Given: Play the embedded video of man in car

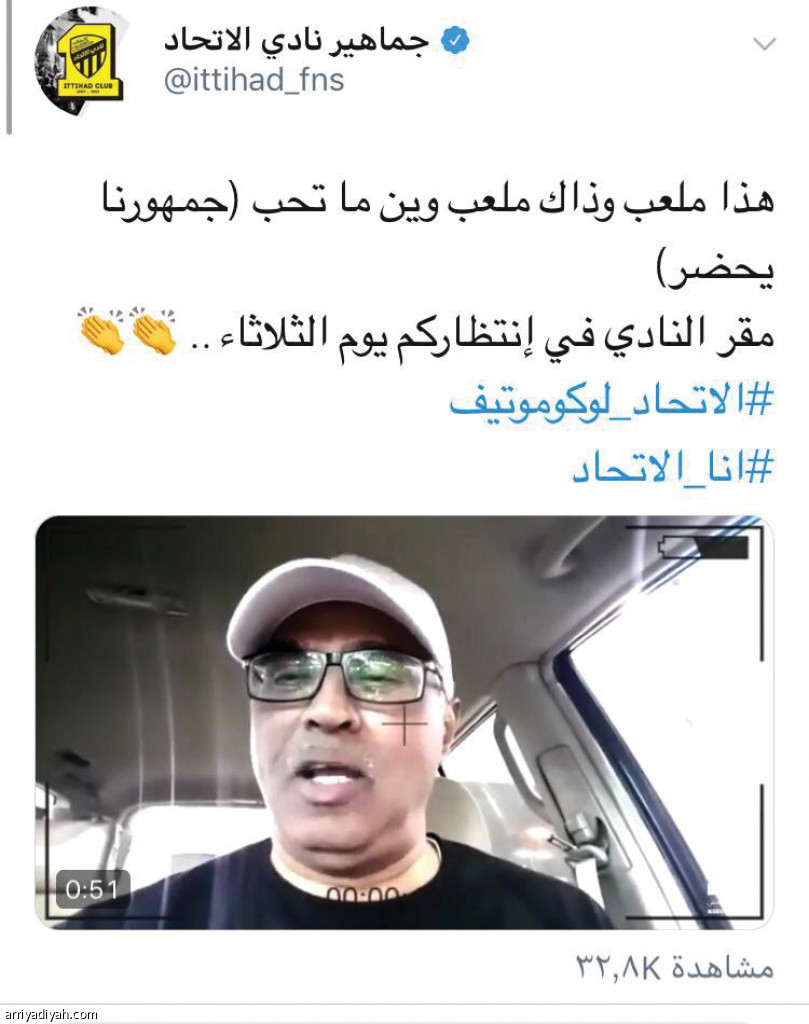Looking at the screenshot, I should click(404, 722).
